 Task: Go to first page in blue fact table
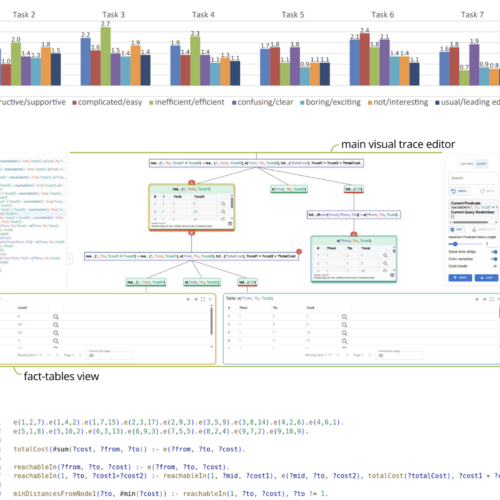click(338, 355)
